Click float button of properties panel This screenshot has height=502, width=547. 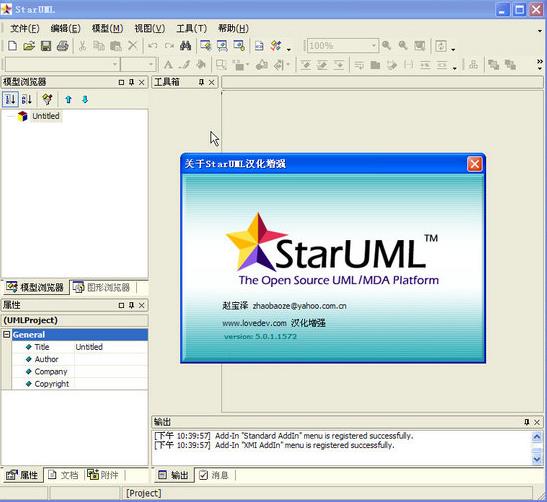point(121,305)
